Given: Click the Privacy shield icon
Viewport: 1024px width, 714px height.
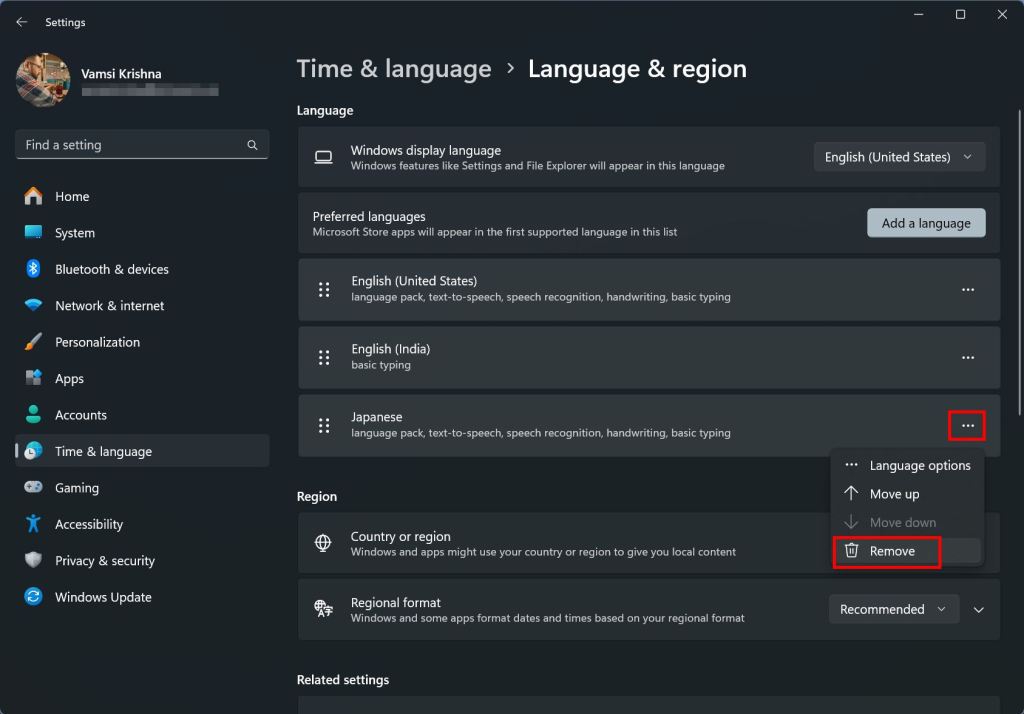Looking at the screenshot, I should [x=33, y=560].
